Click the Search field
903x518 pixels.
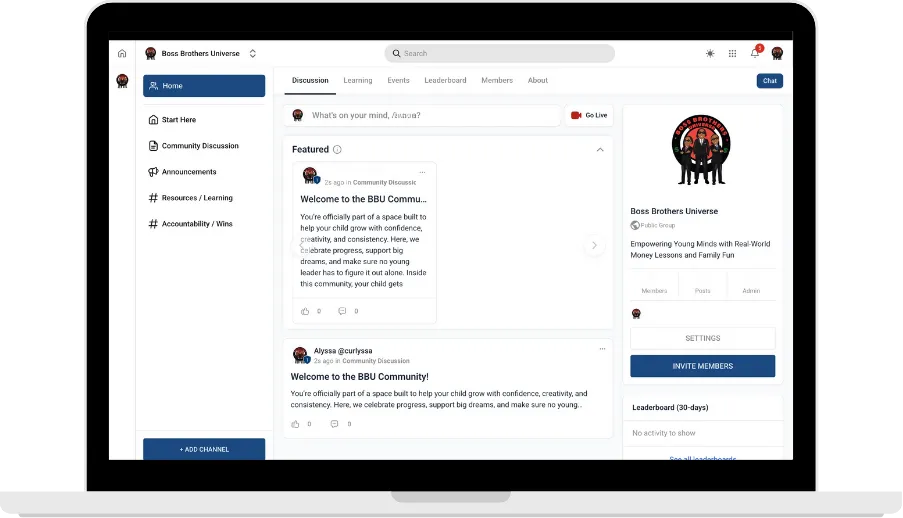[499, 54]
